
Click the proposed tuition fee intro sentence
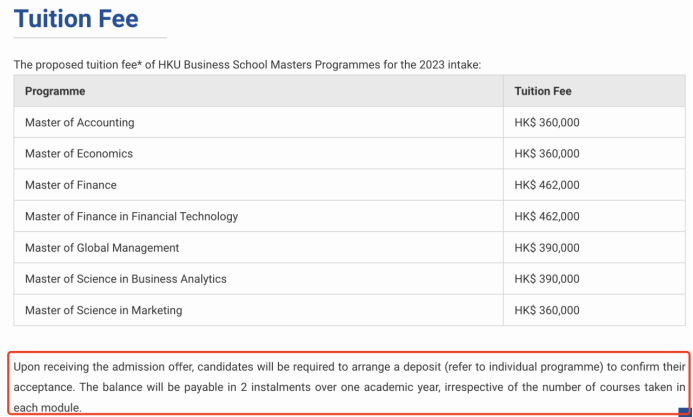tap(247, 64)
